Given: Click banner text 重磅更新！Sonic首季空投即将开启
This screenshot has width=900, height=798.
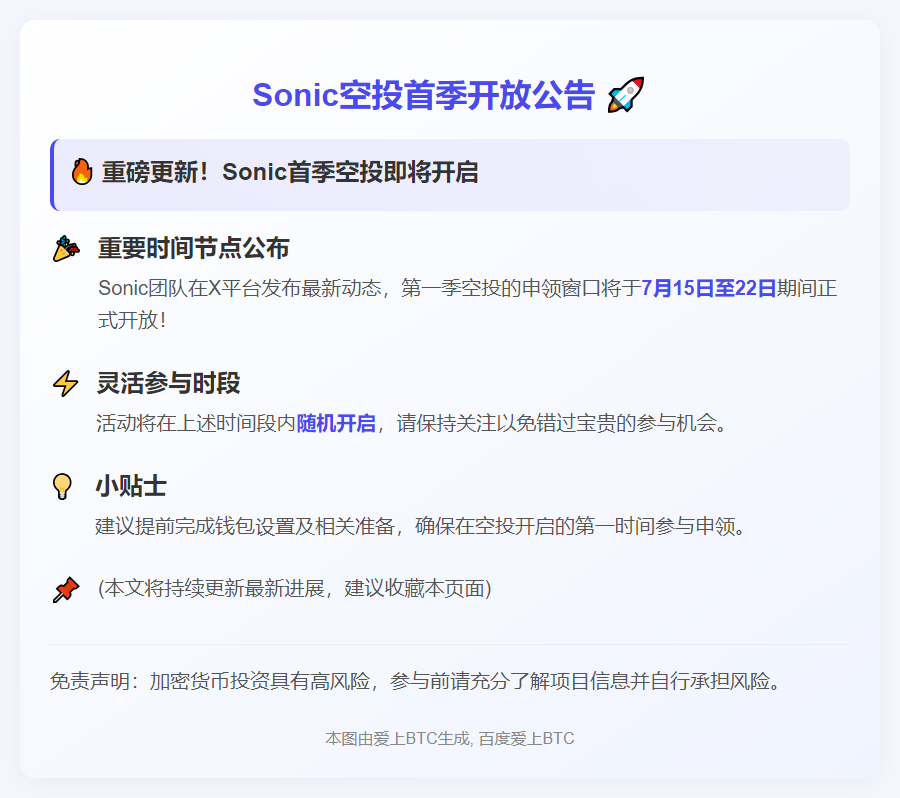Looking at the screenshot, I should pos(290,172).
